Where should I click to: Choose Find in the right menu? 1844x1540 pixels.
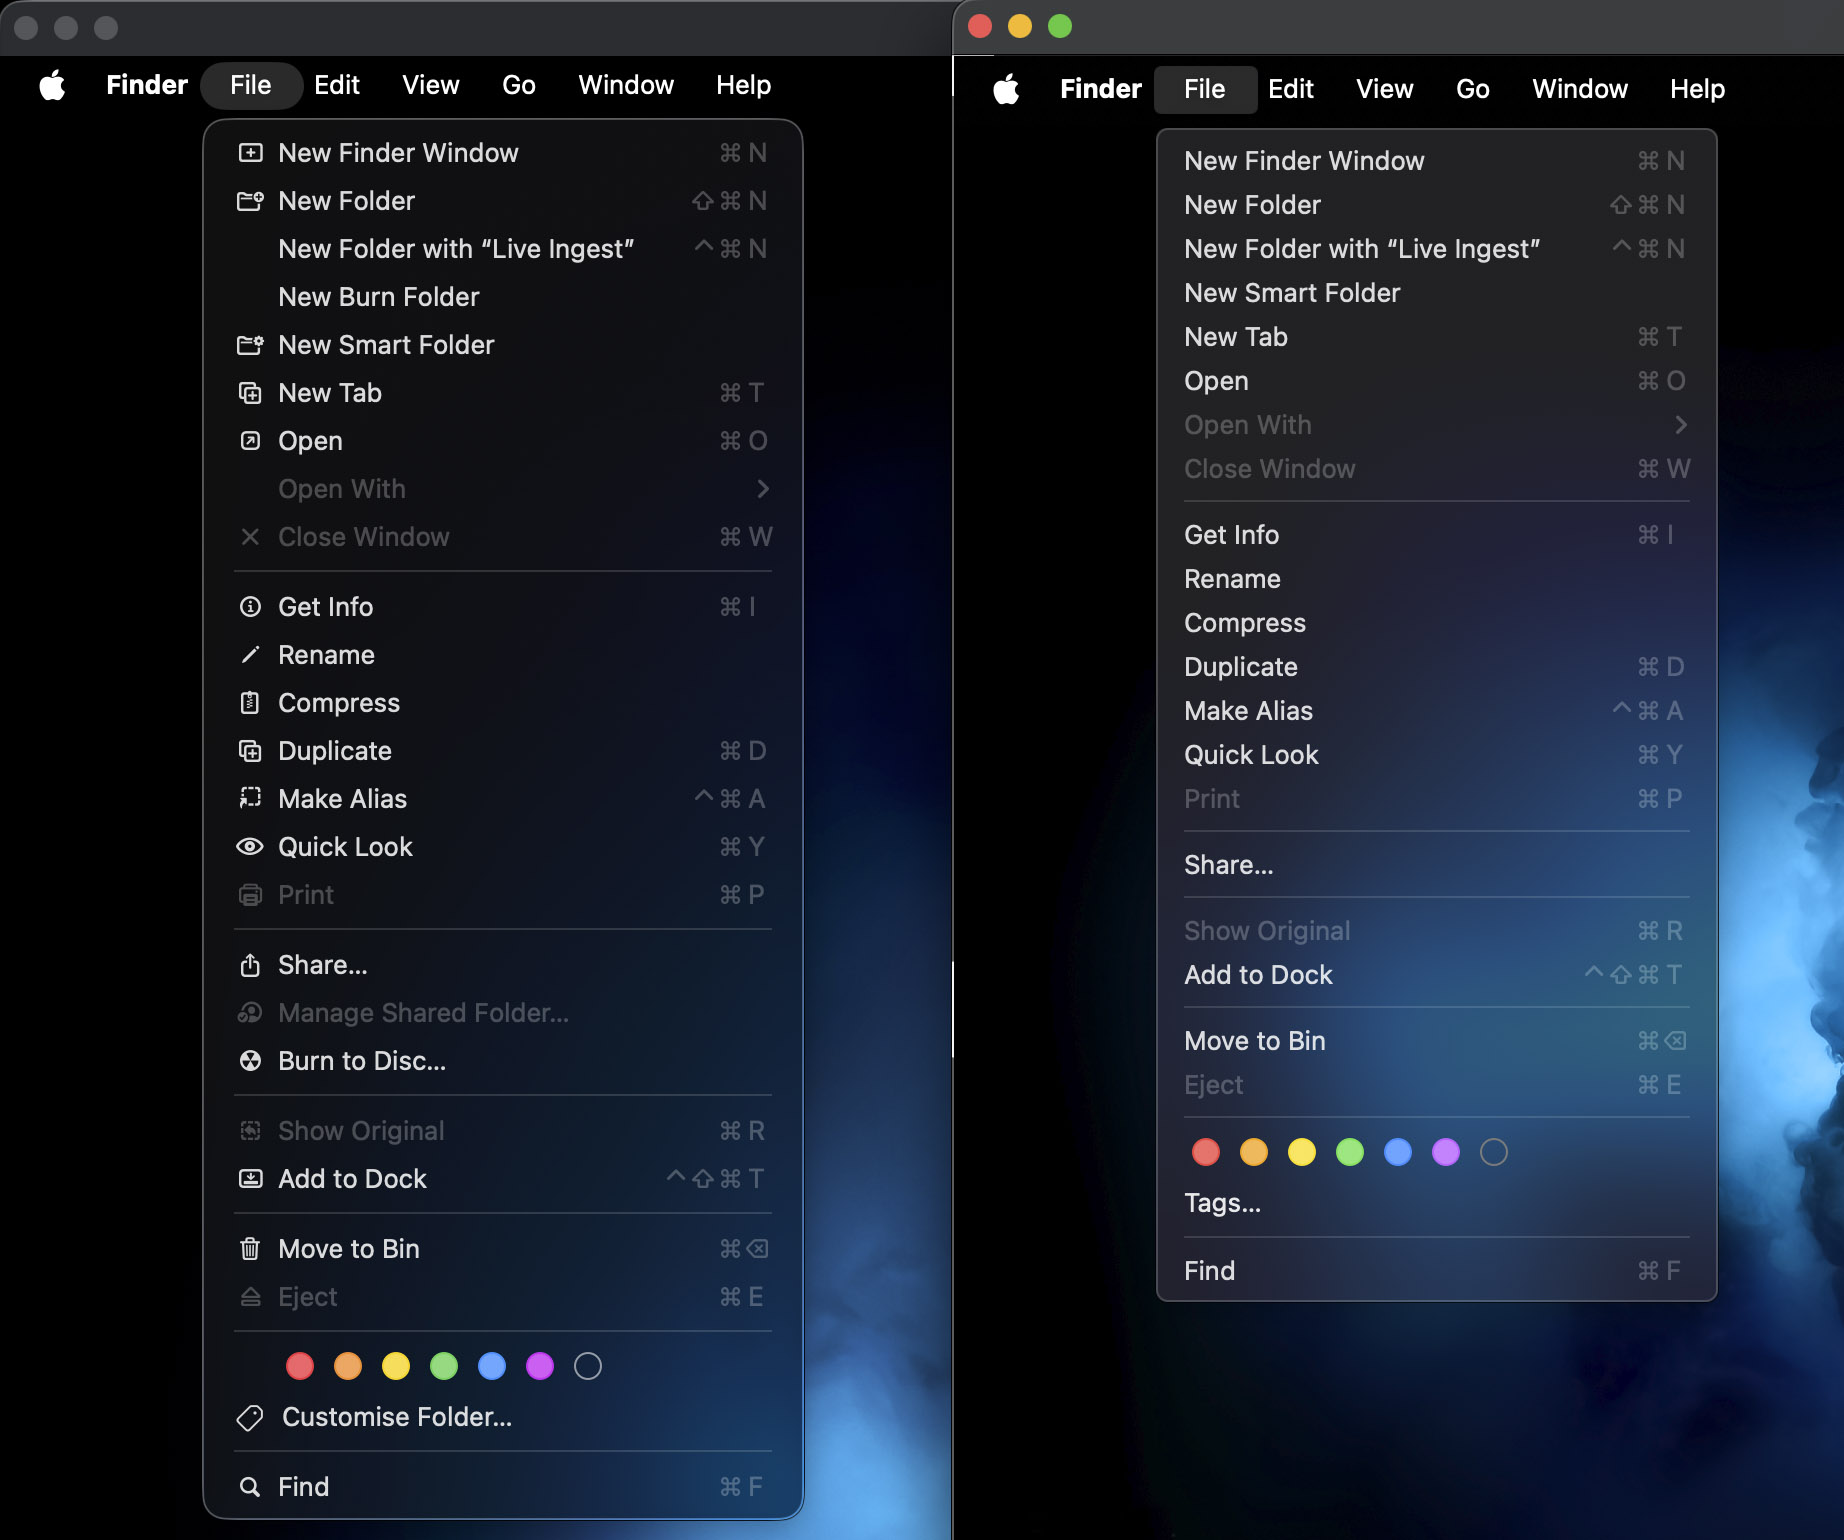point(1437,1271)
